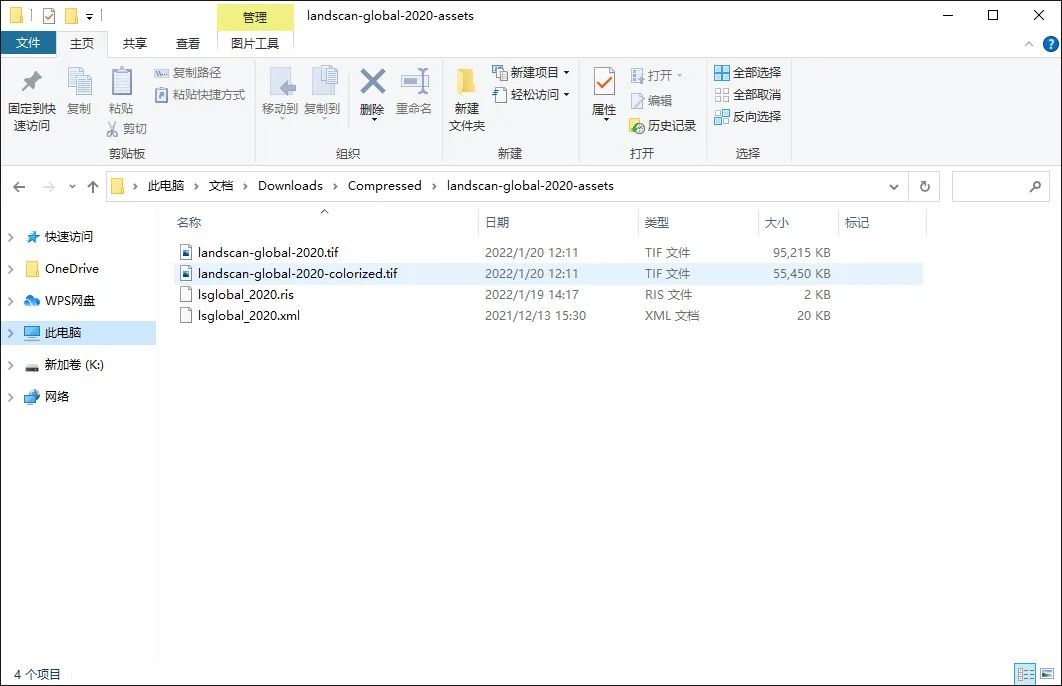The height and width of the screenshot is (686, 1062).
Task: Click 文档 in the address breadcrumb
Action: (x=221, y=186)
